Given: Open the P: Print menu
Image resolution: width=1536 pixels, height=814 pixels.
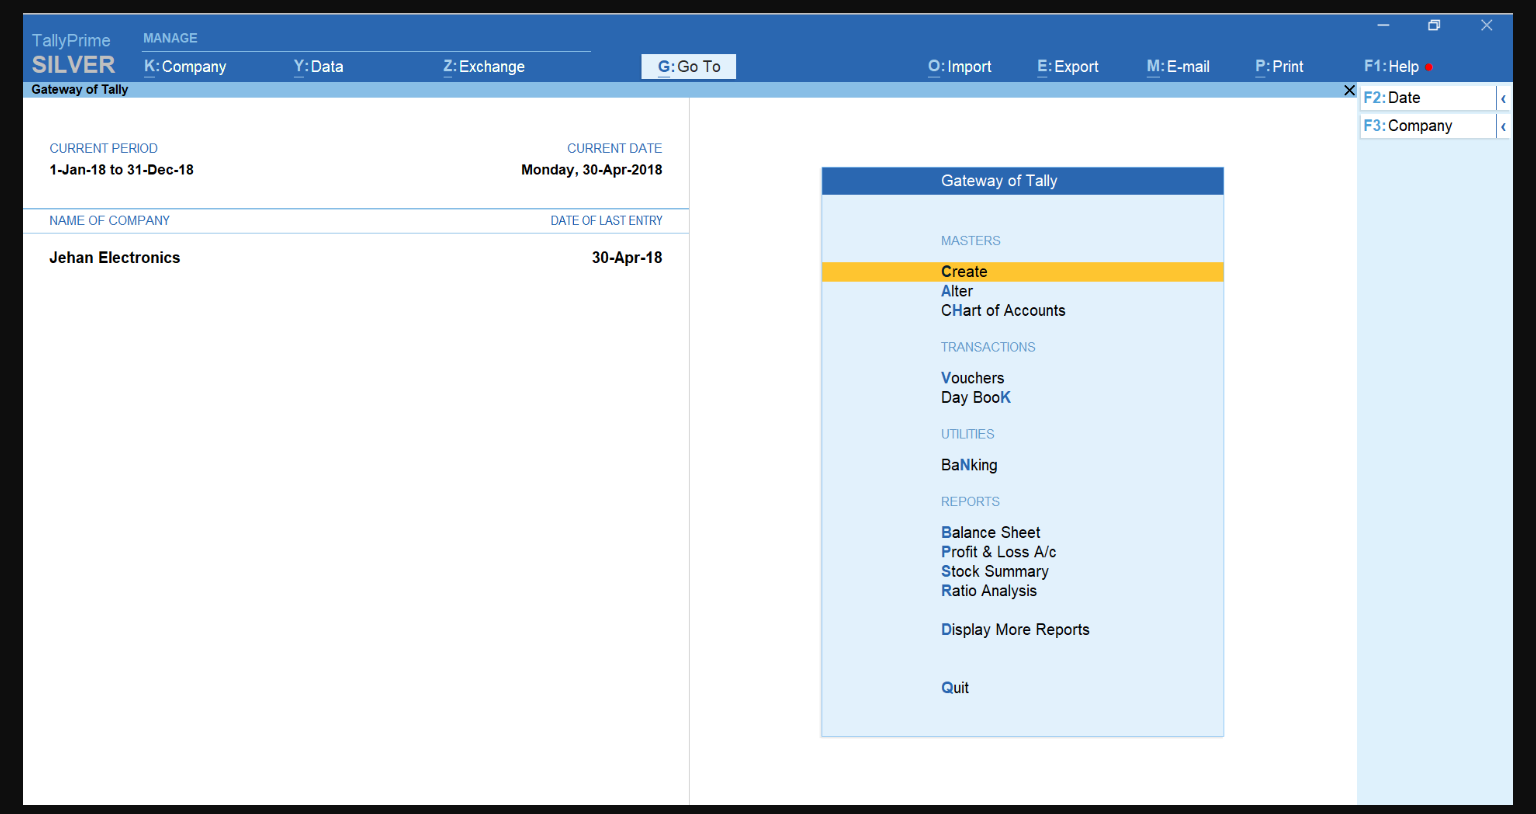Looking at the screenshot, I should (x=1279, y=67).
